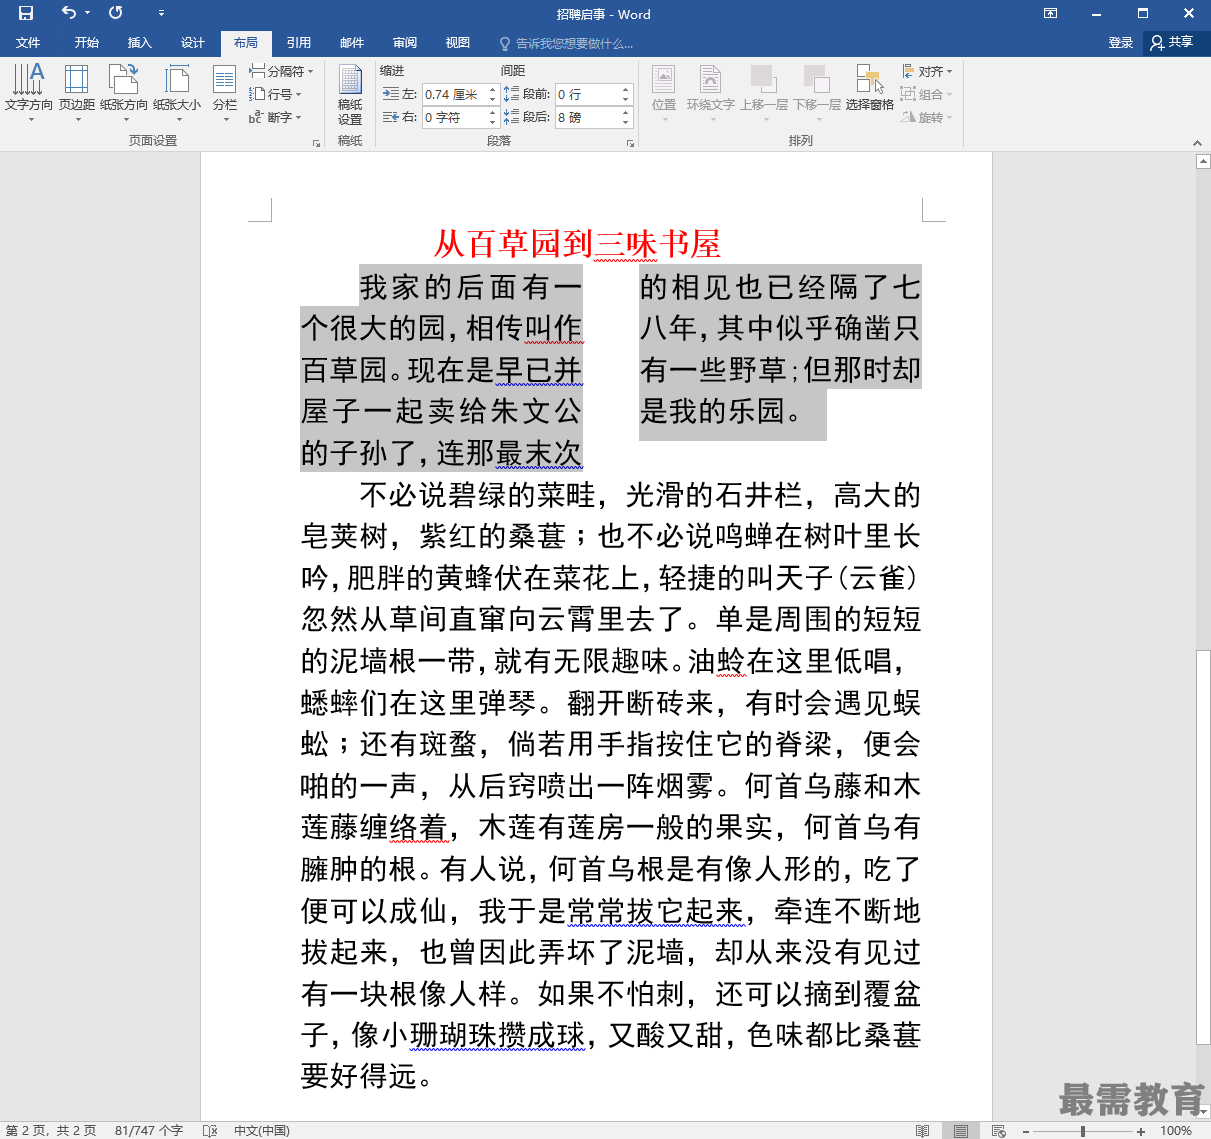
Task: Switch to the 开始 tab
Action: pos(87,43)
